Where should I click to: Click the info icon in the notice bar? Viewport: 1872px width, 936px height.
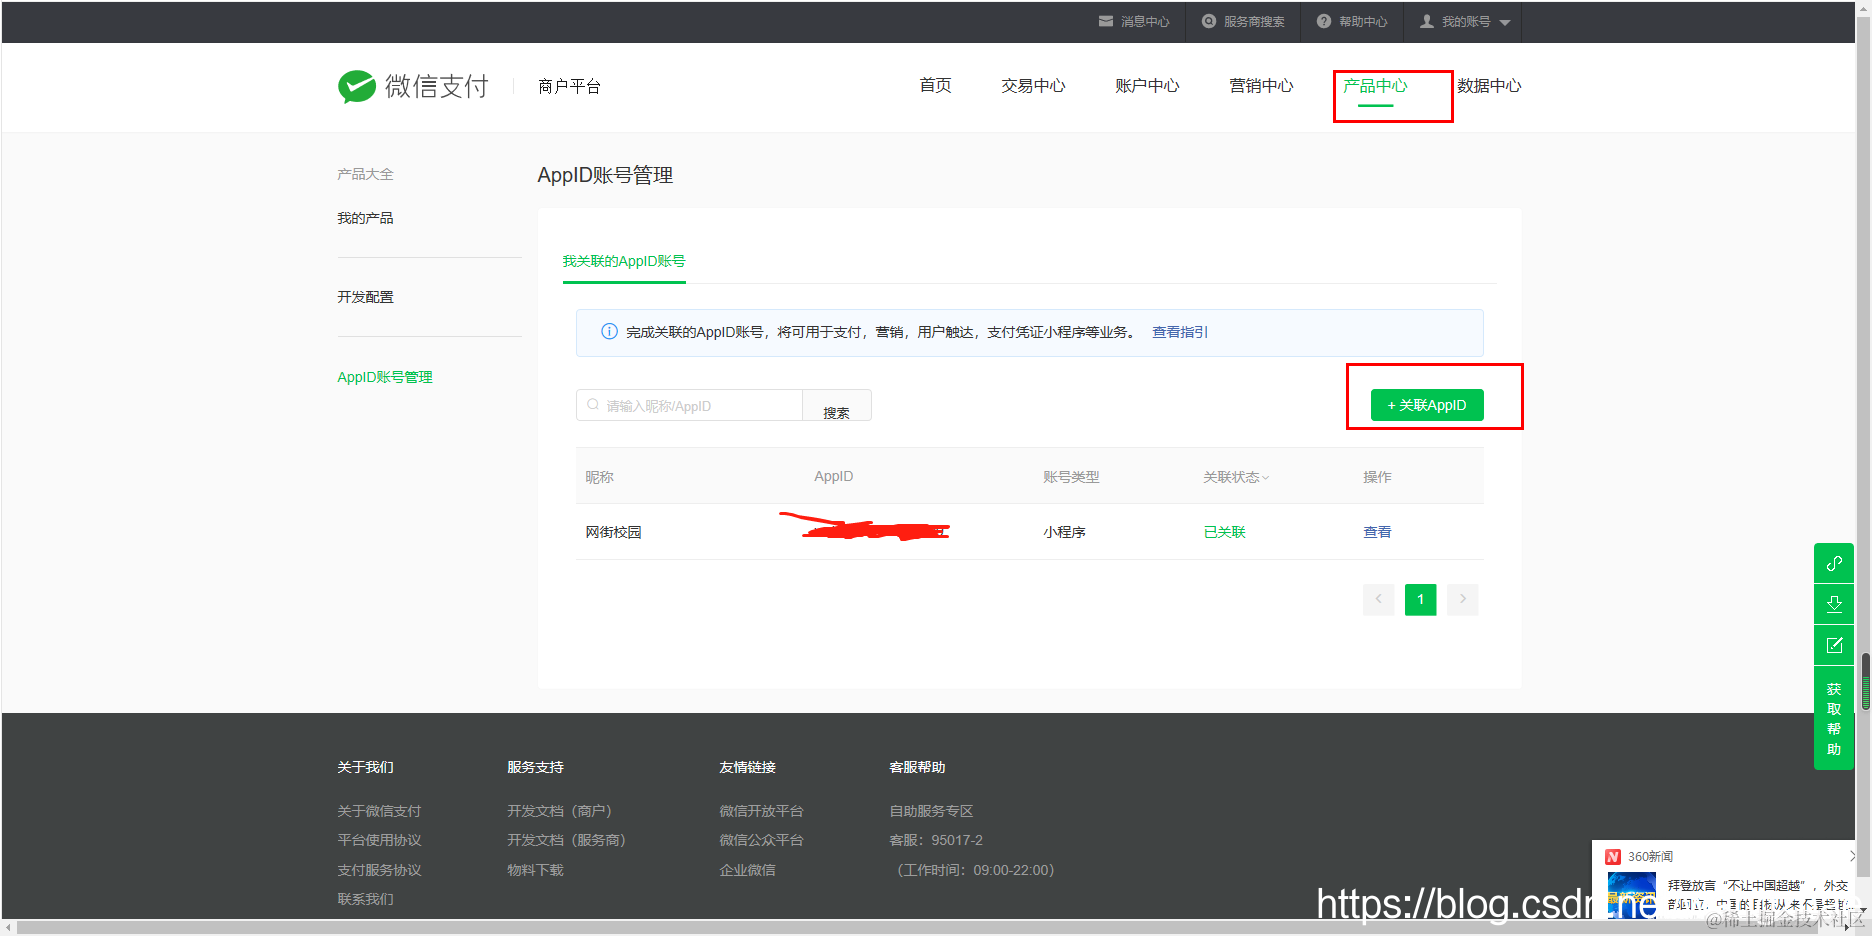(x=609, y=331)
